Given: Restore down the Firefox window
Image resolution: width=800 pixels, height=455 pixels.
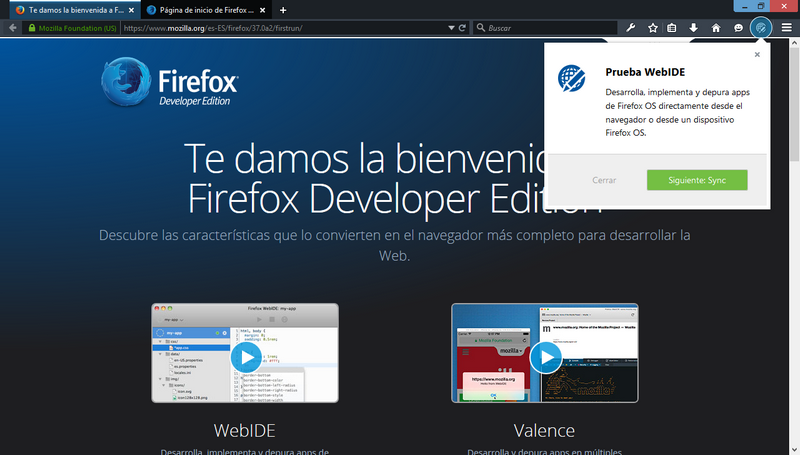Looking at the screenshot, I should coord(761,6).
